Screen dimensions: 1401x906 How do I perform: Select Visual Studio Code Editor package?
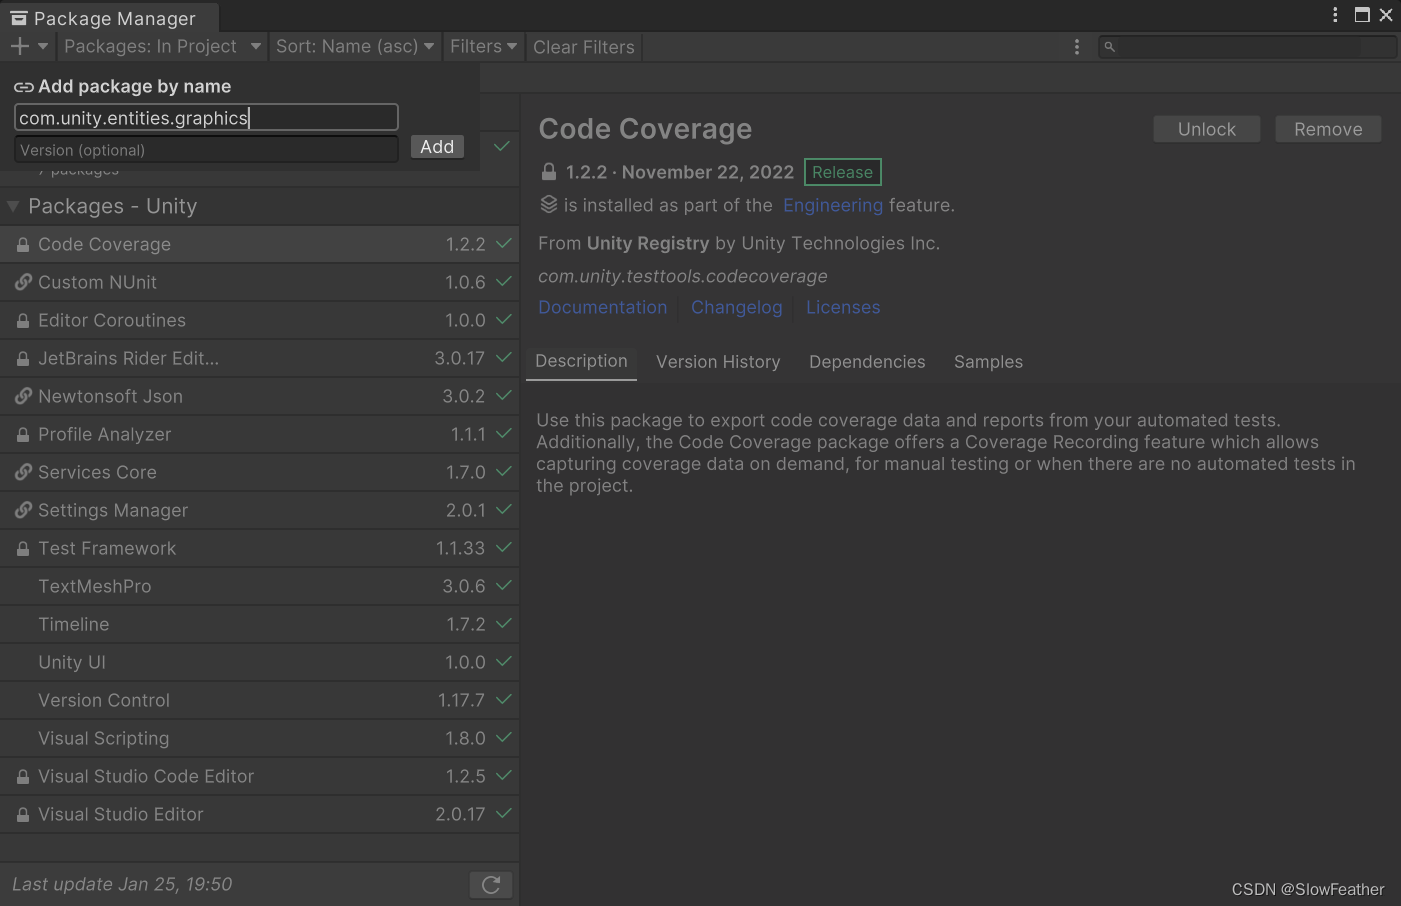[x=260, y=776]
